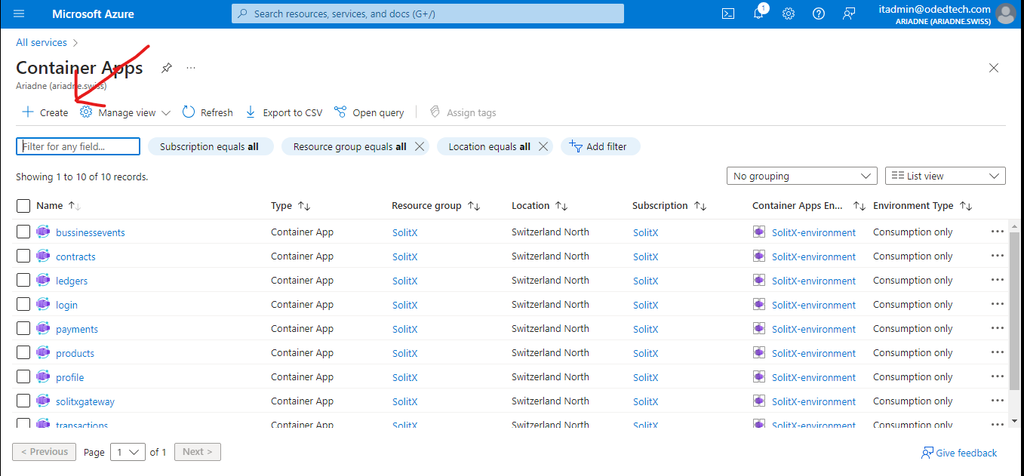Sort by the Location column
Viewport: 1024px width, 476px height.
pos(539,206)
